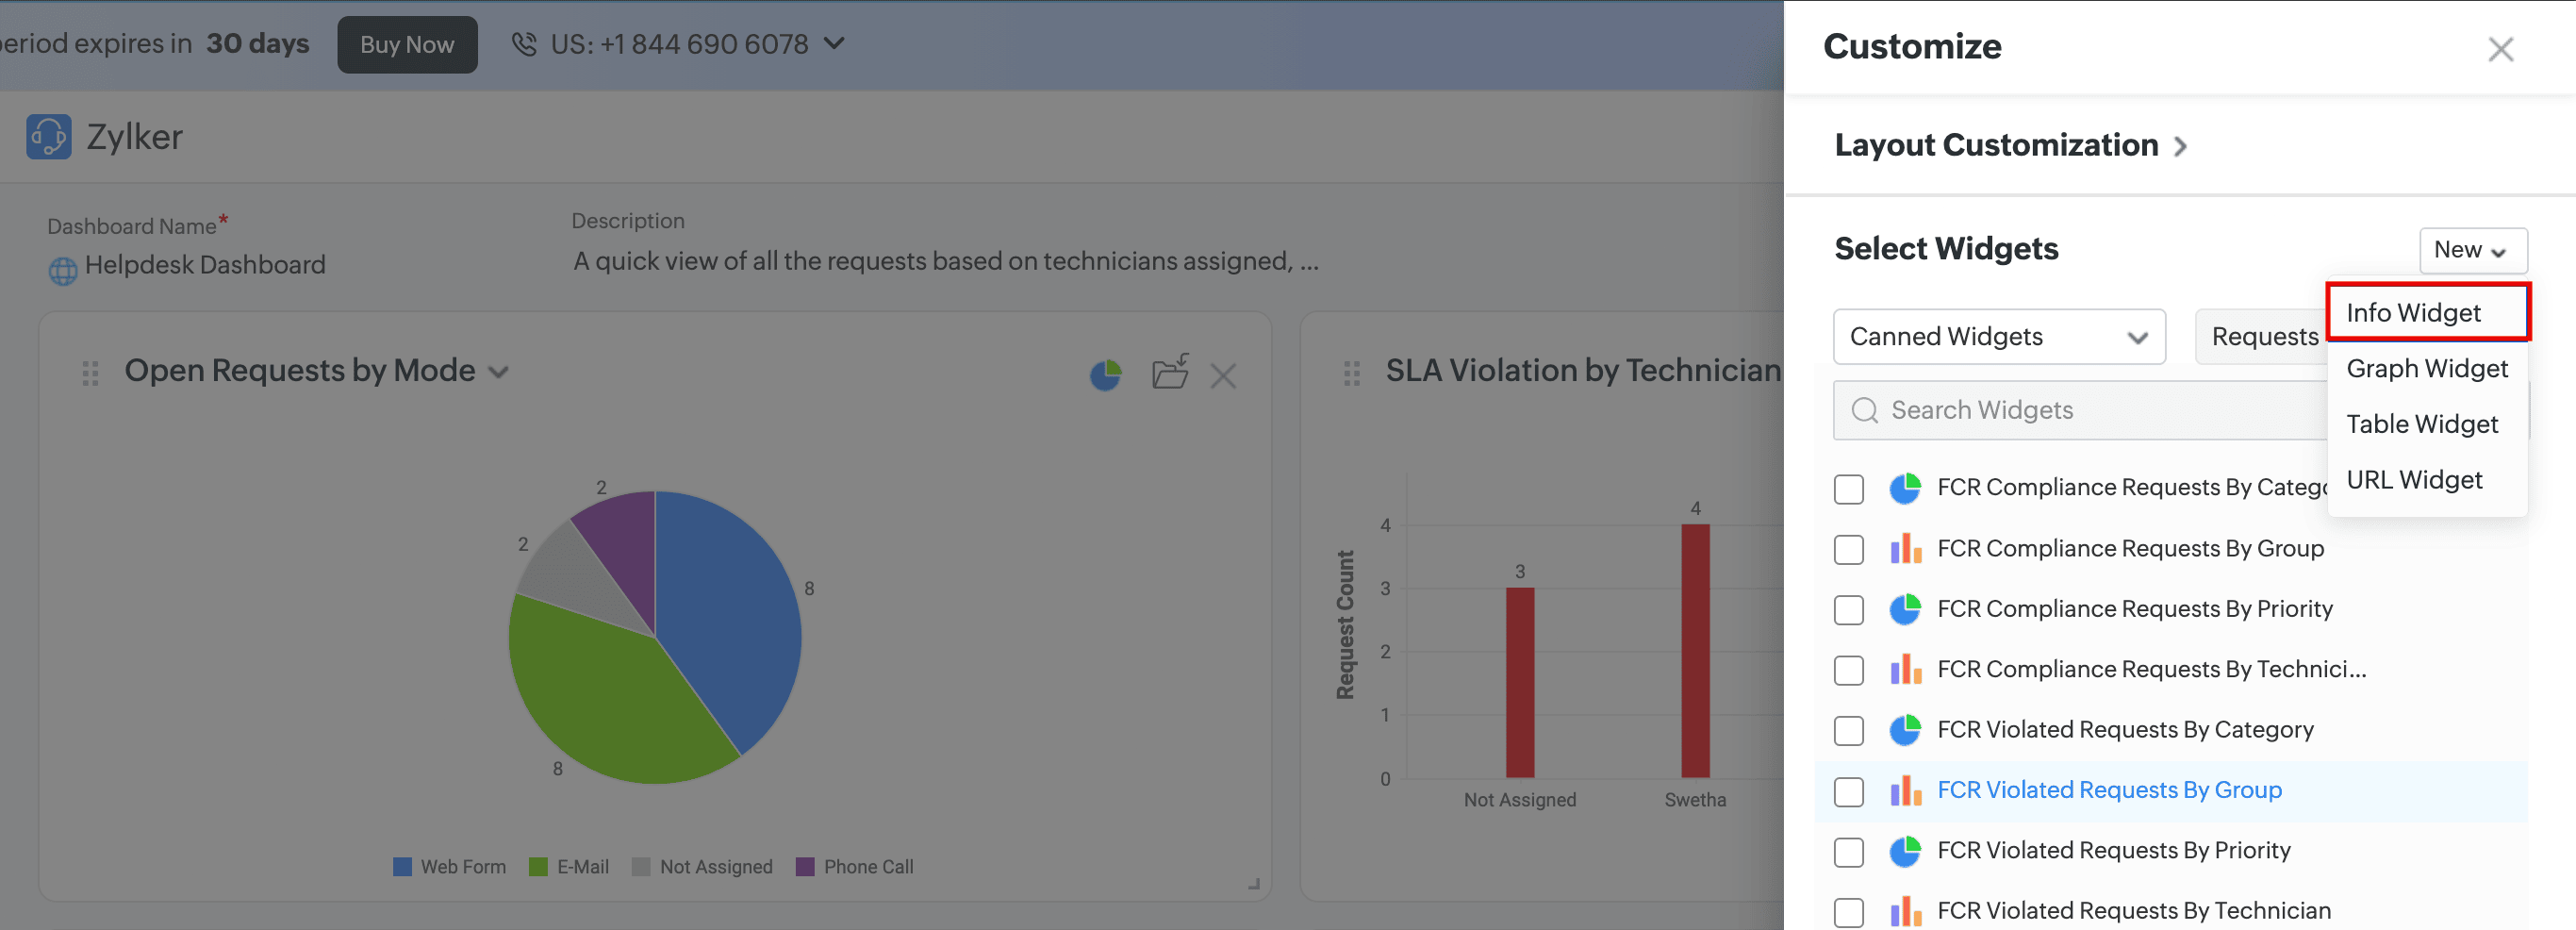
Task: Open the Canned Widgets dropdown
Action: tap(1998, 337)
